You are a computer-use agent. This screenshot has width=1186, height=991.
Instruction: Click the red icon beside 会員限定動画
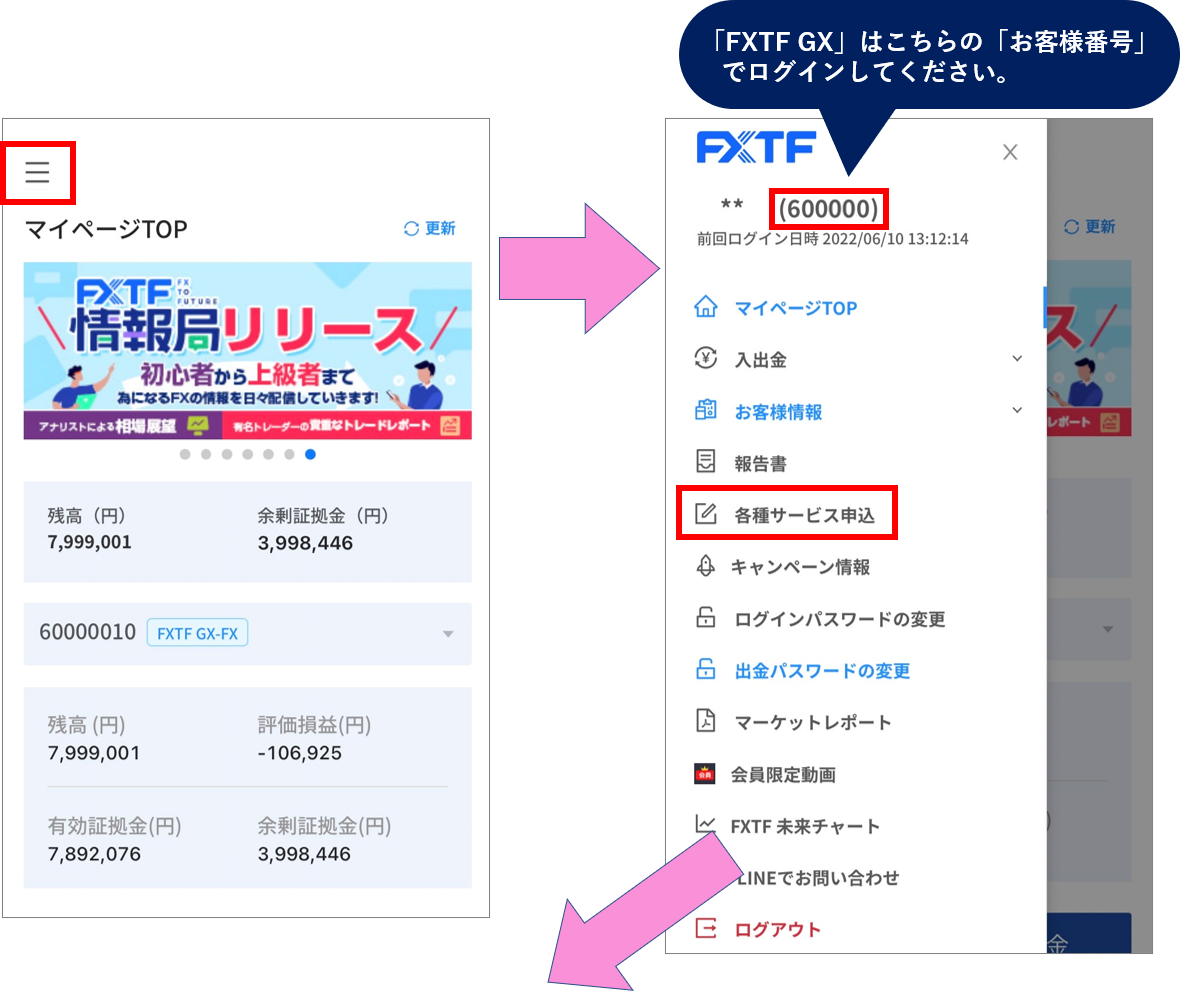click(705, 774)
